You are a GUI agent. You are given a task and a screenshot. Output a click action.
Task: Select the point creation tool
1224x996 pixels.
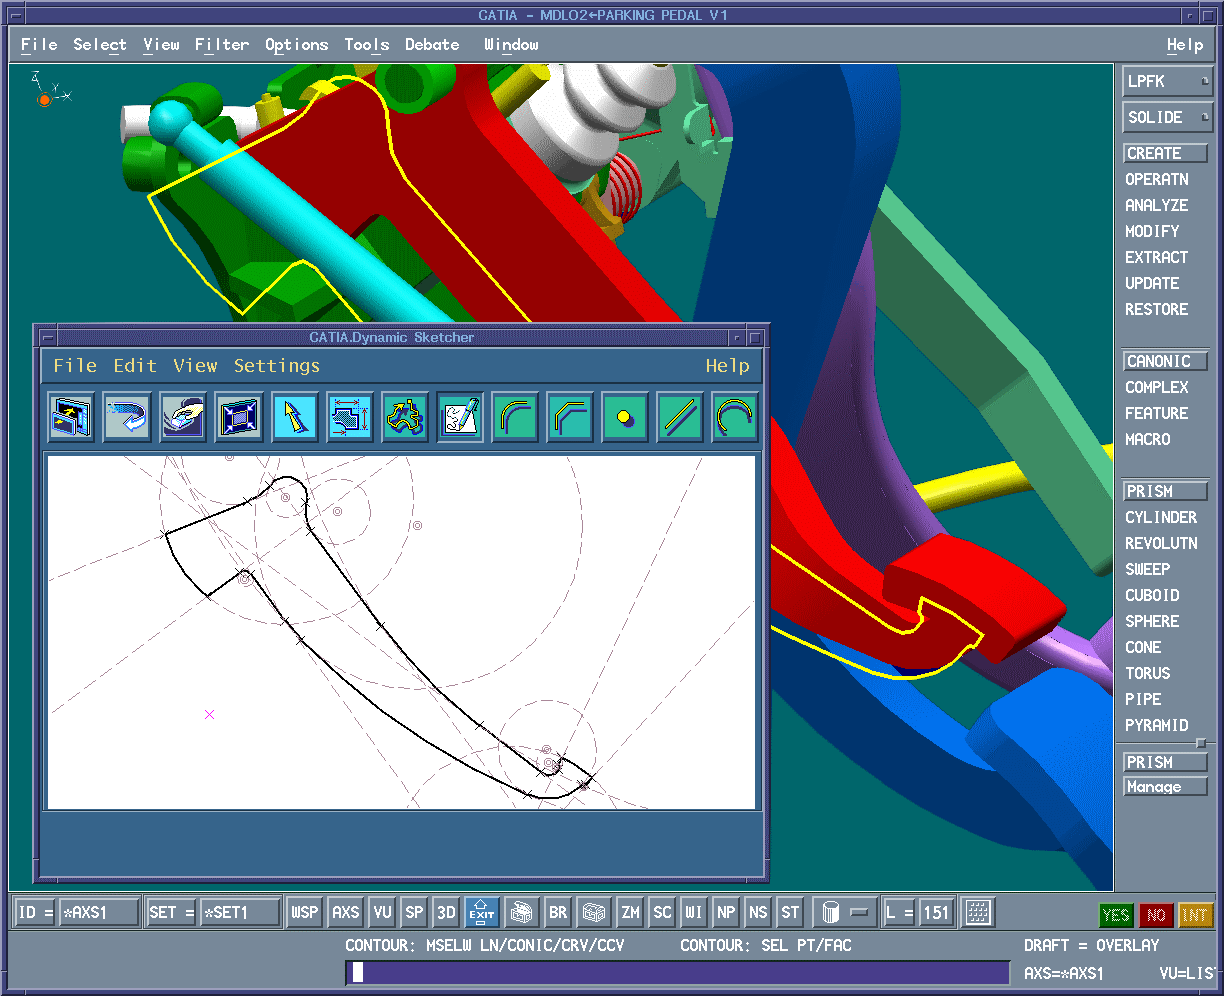click(x=625, y=417)
